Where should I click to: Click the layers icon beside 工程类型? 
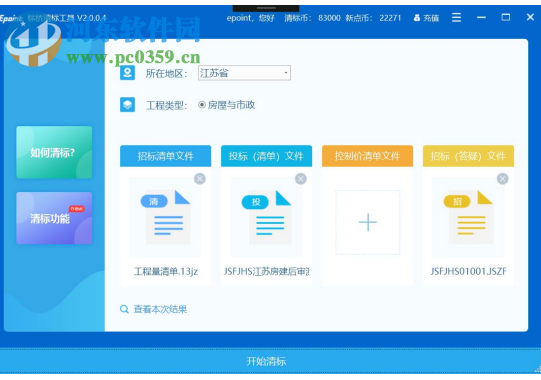[x=127, y=105]
